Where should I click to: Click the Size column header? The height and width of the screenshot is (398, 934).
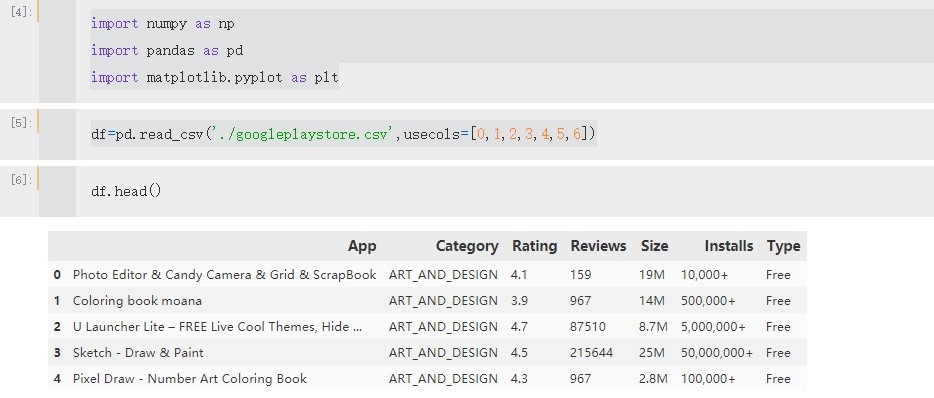click(x=654, y=246)
